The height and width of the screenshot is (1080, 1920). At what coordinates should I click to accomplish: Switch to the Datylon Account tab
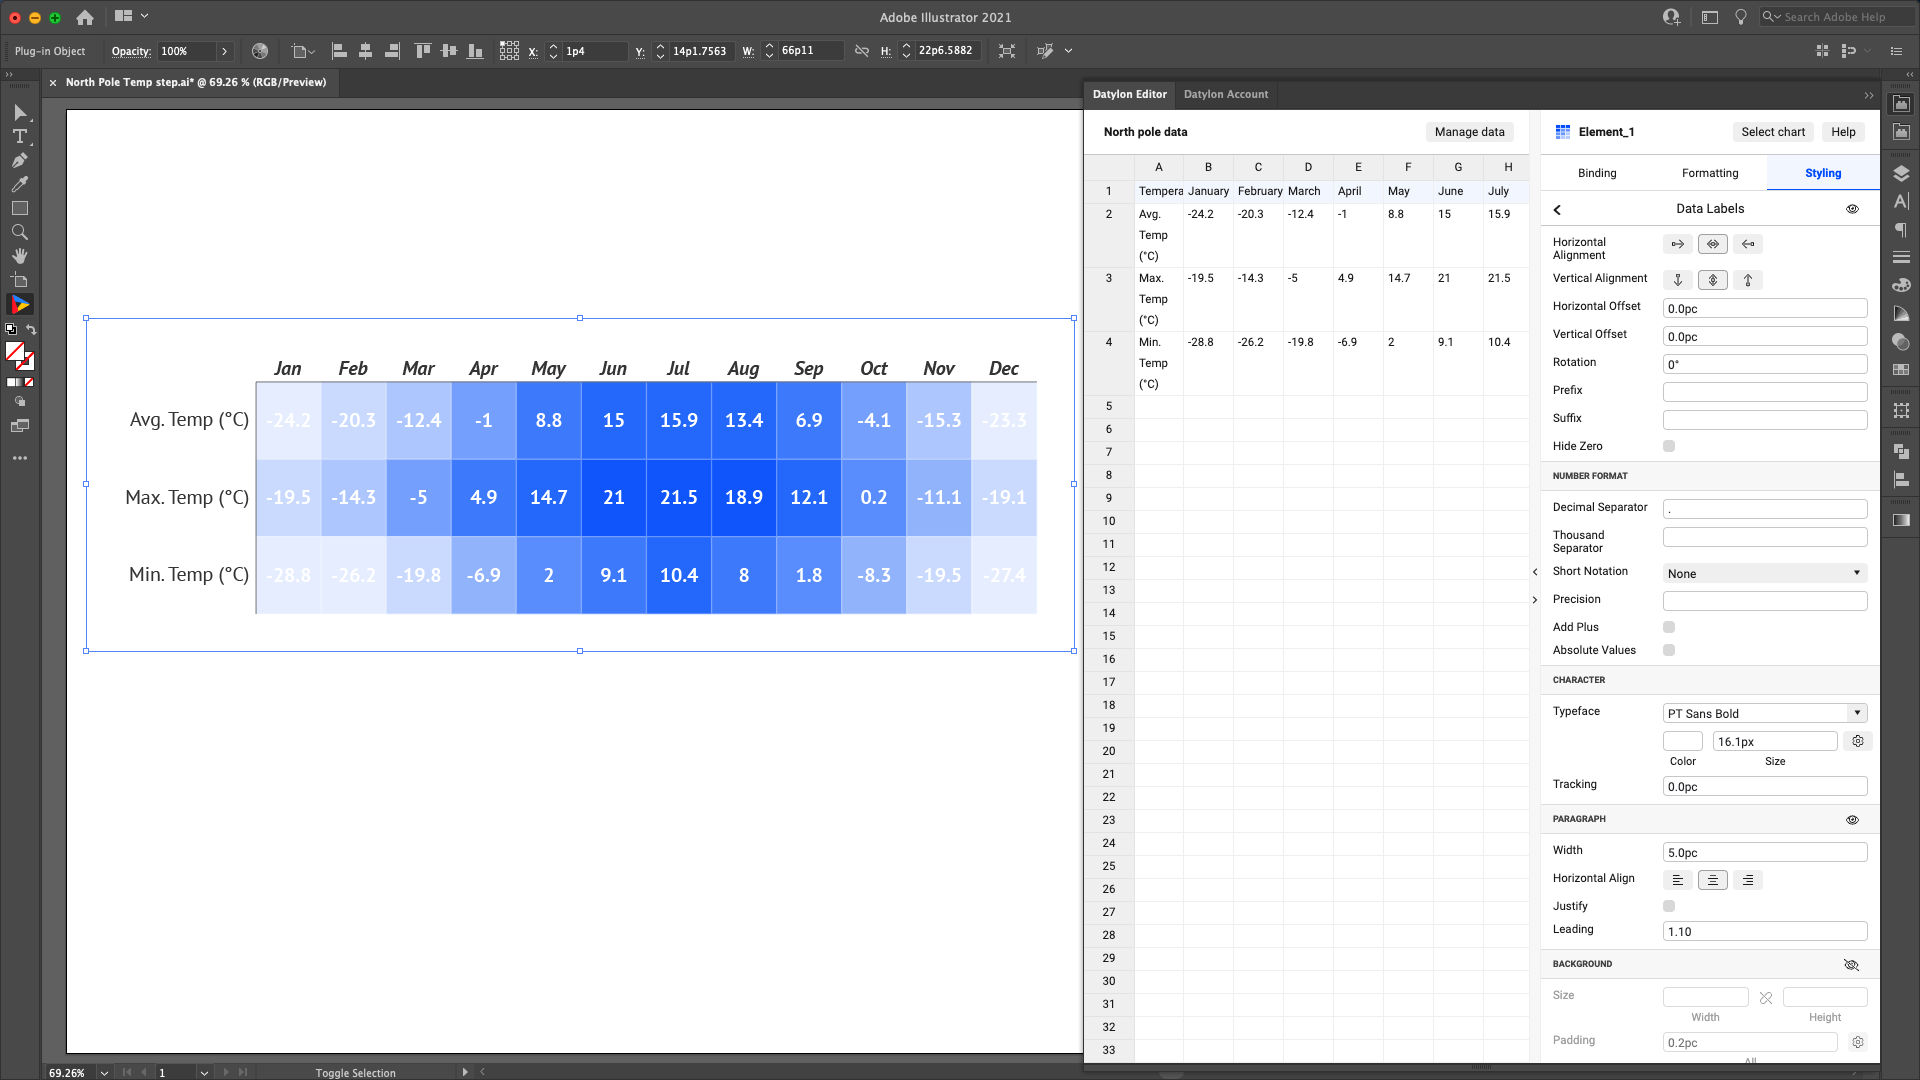point(1226,94)
